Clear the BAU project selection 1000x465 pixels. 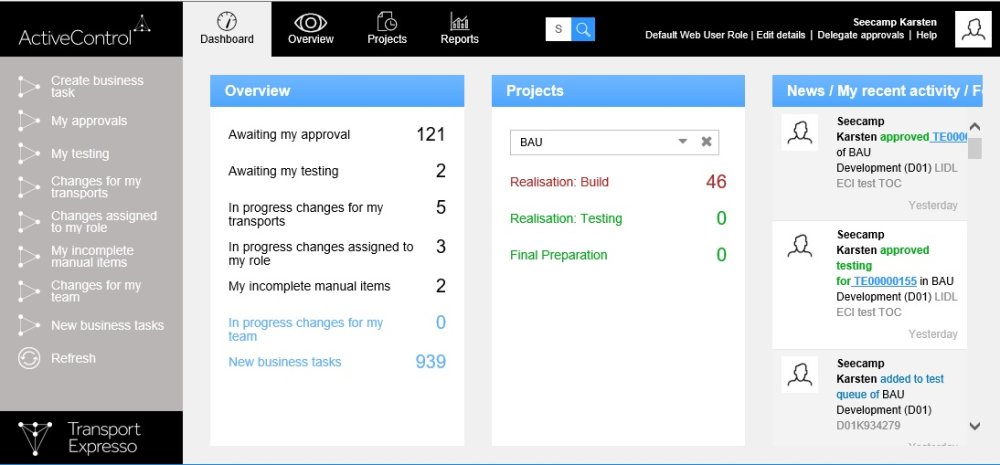coord(706,142)
